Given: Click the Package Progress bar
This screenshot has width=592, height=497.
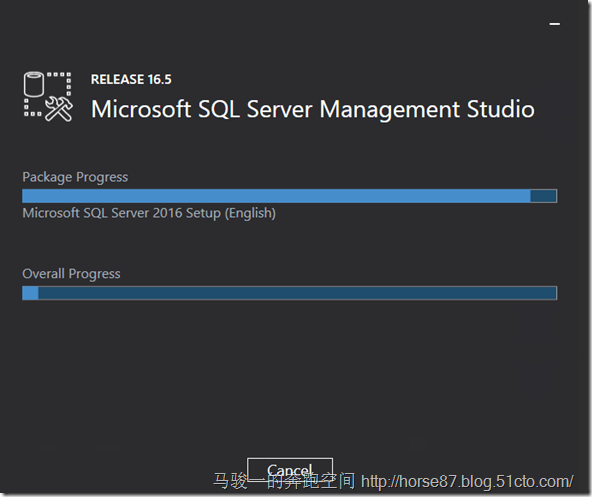Looking at the screenshot, I should tap(289, 196).
